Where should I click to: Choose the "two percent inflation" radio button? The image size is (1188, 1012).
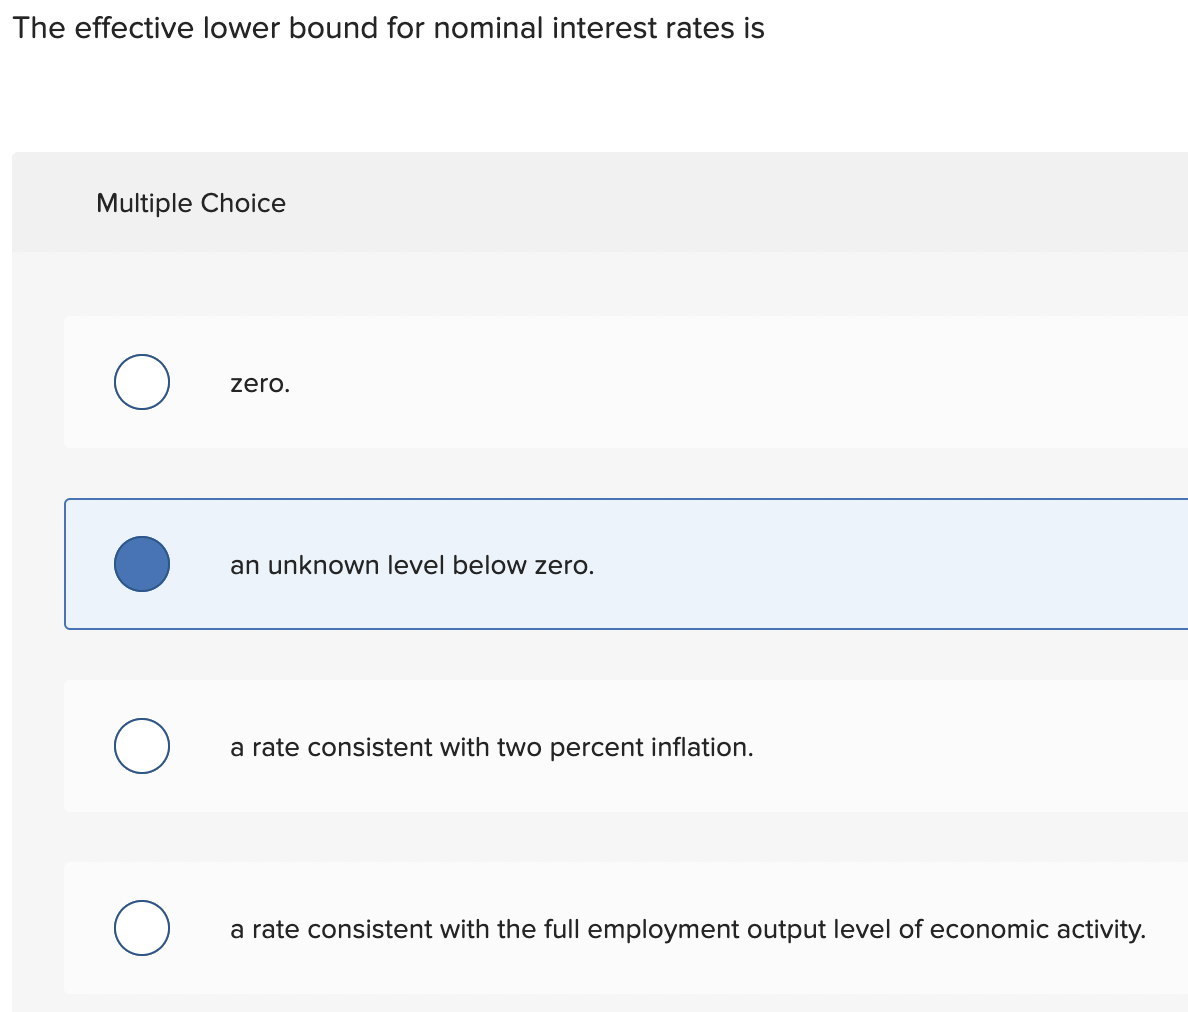[141, 745]
